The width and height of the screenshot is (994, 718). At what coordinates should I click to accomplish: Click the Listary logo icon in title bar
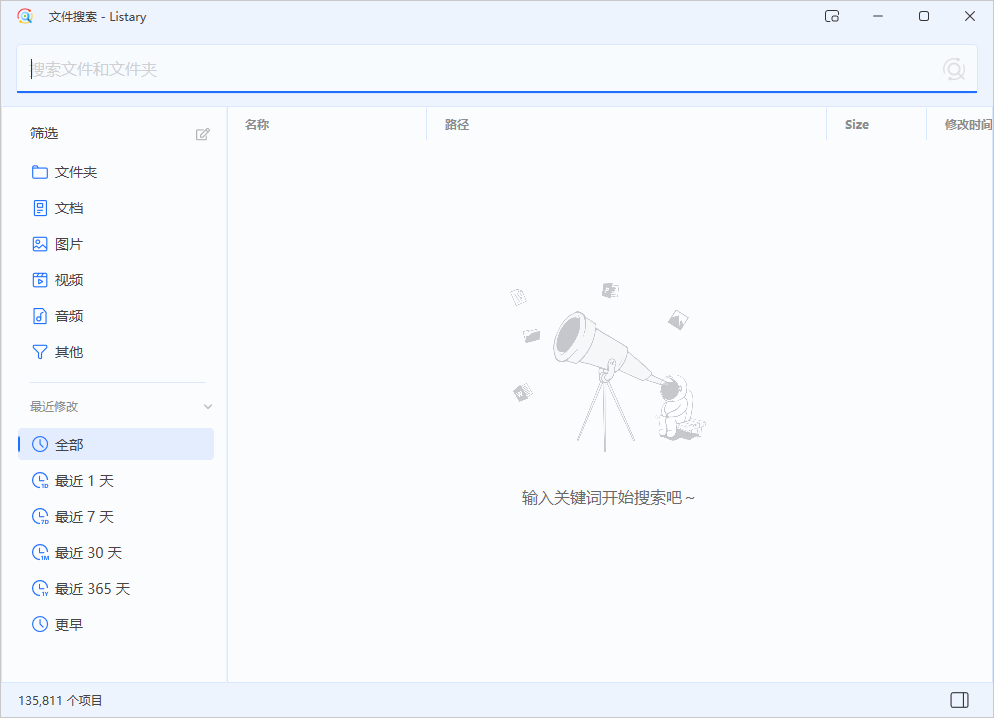pos(25,16)
